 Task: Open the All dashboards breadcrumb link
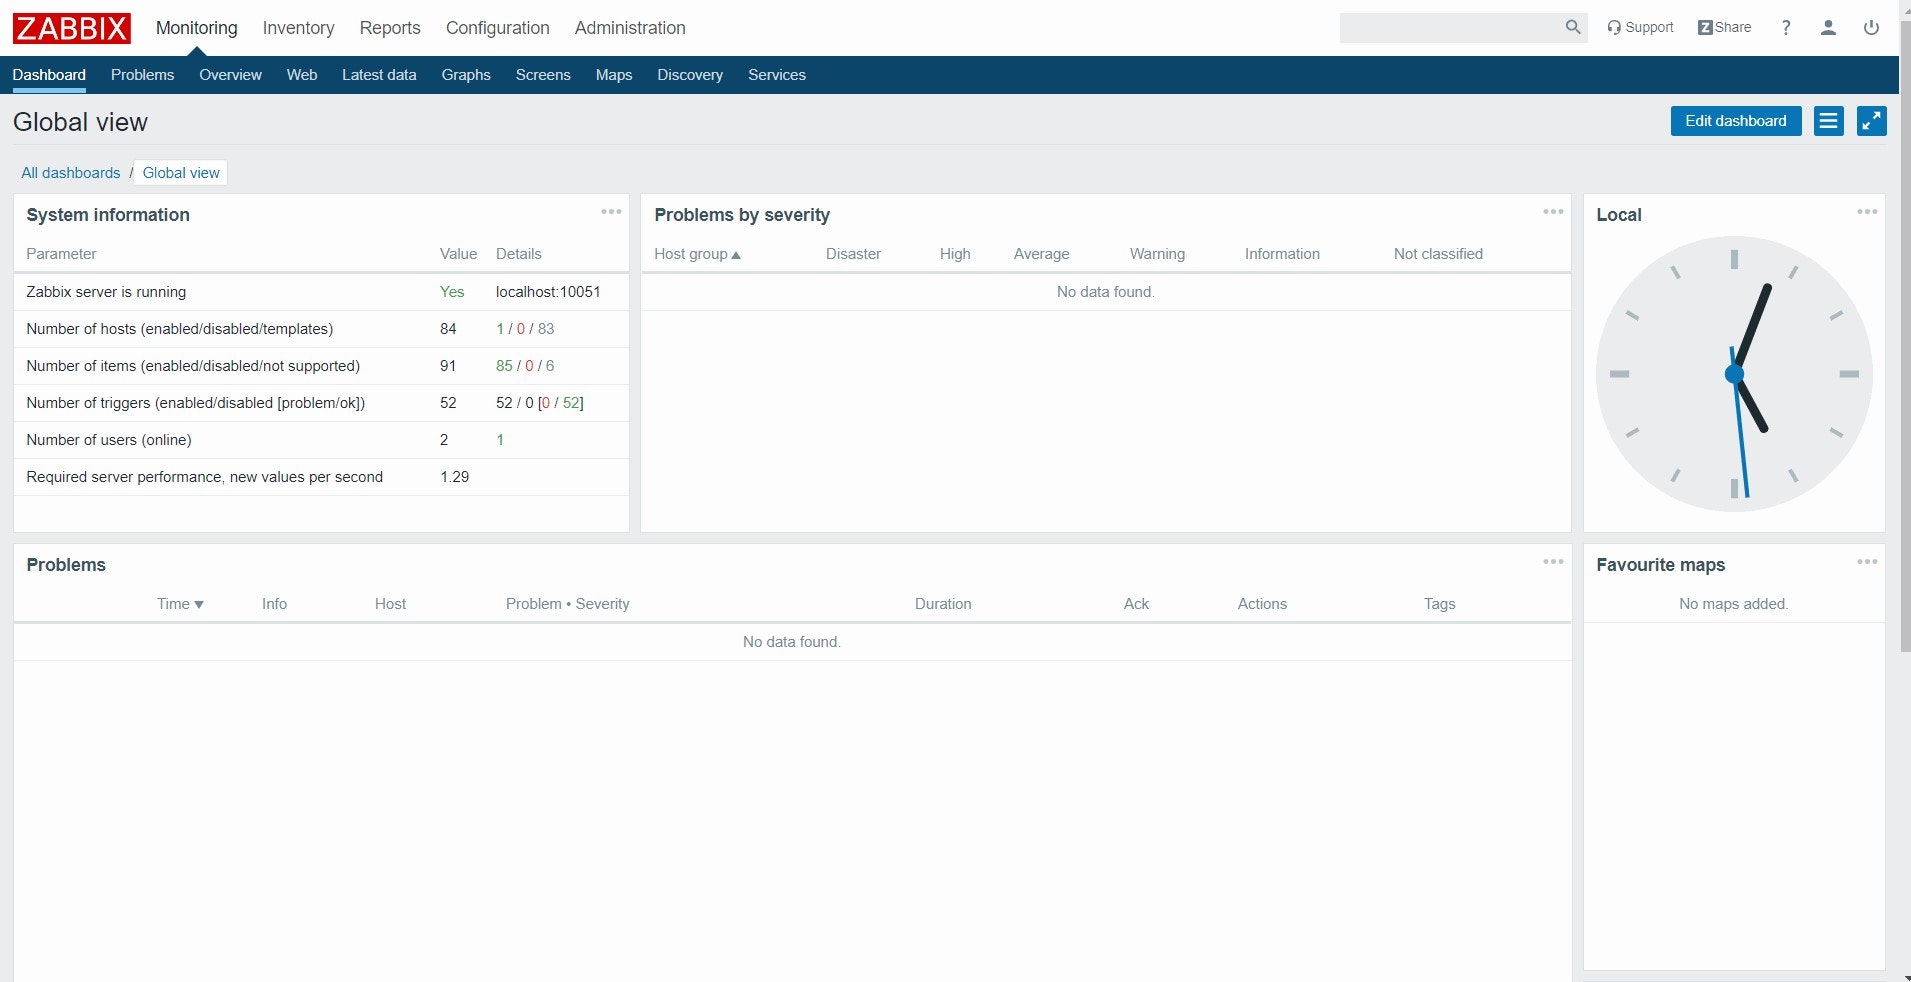70,173
